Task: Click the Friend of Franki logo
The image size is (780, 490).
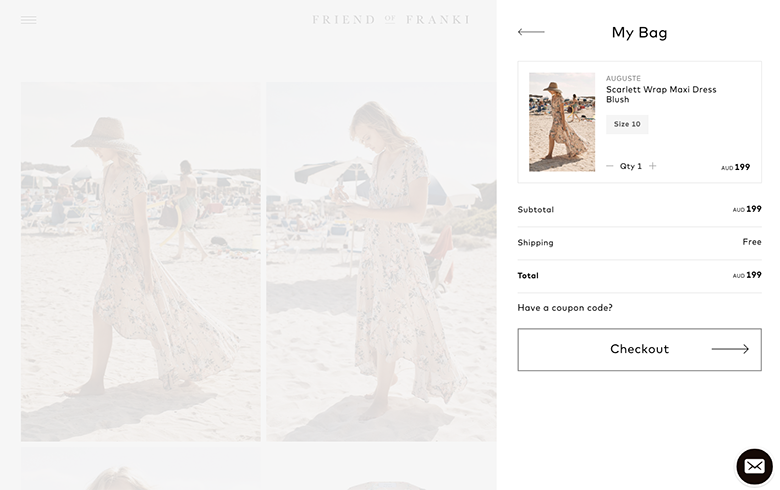Action: [390, 20]
